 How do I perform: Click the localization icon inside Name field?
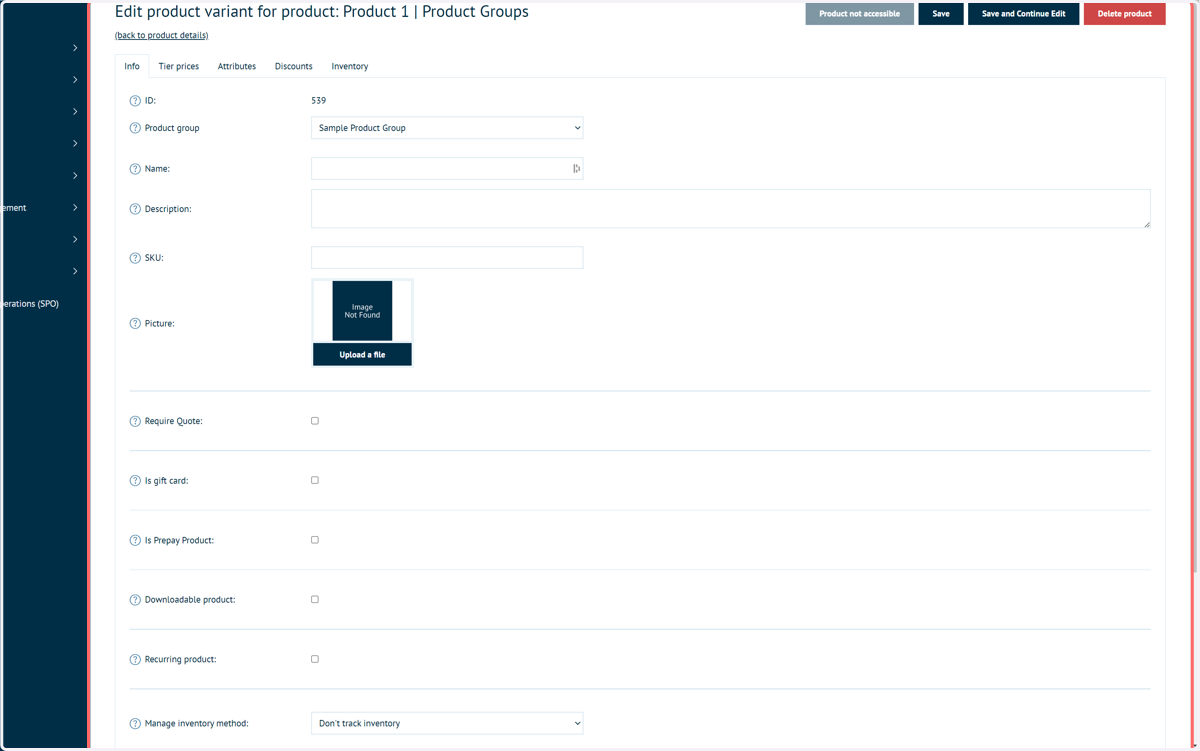[x=576, y=169]
